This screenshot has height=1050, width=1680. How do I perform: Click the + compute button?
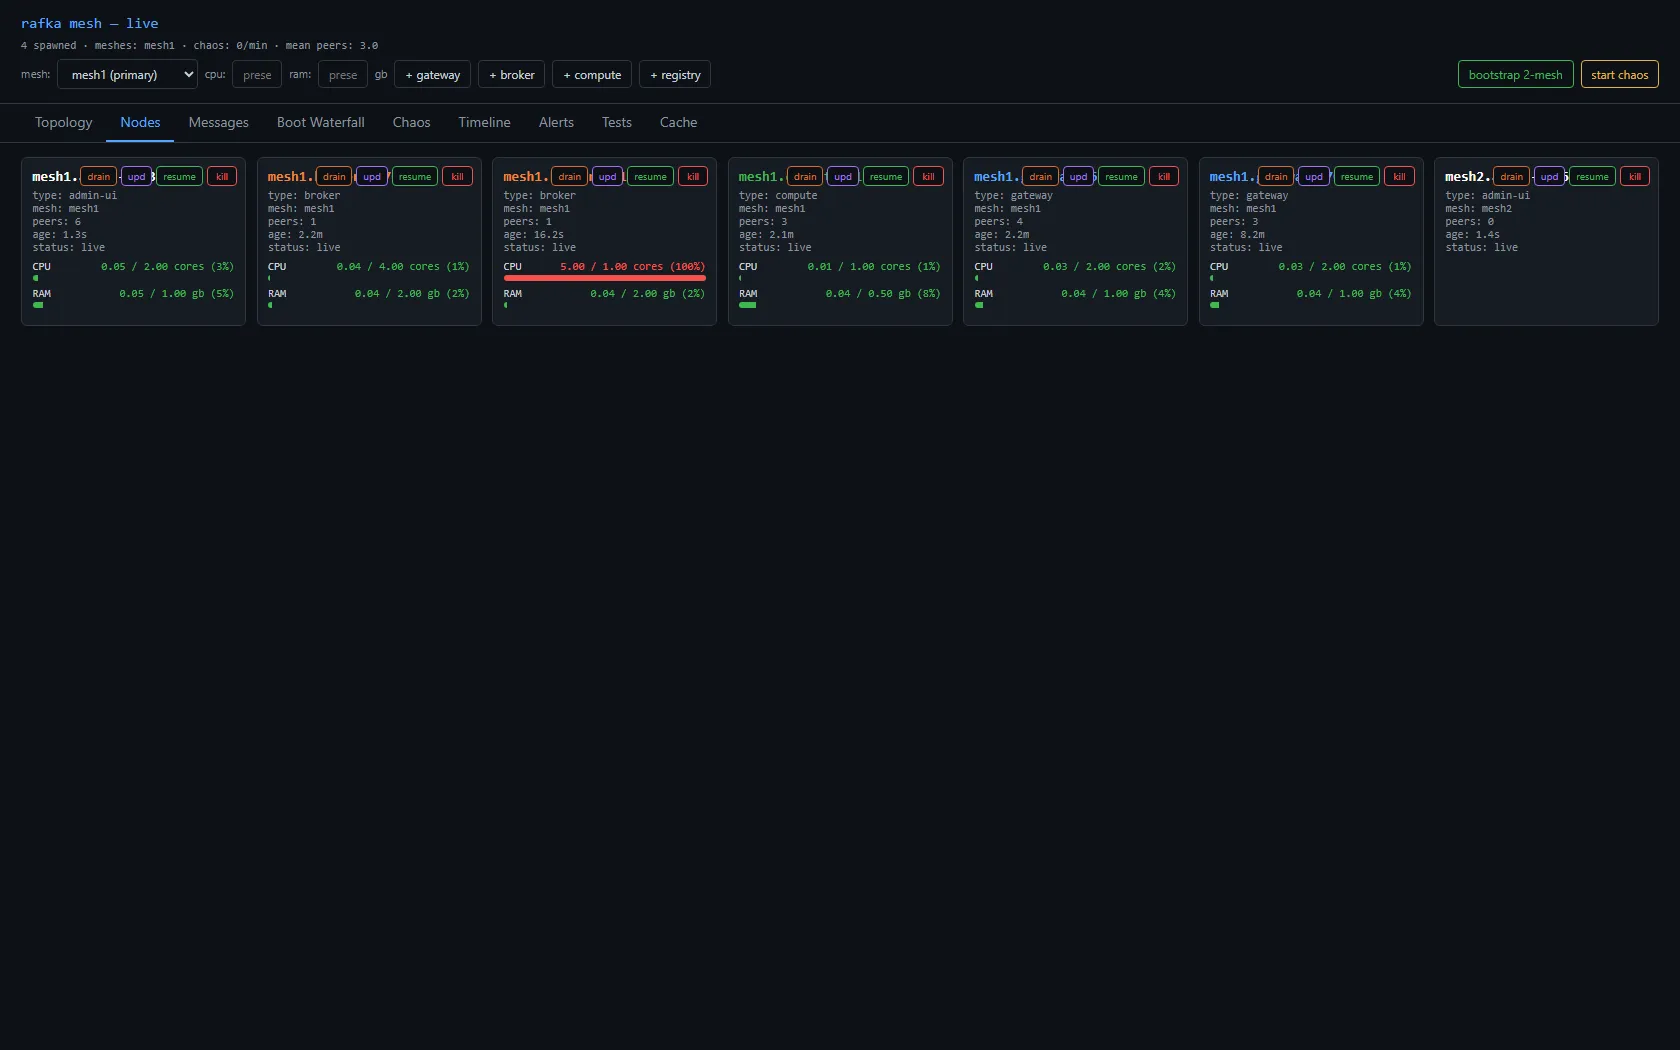point(592,74)
